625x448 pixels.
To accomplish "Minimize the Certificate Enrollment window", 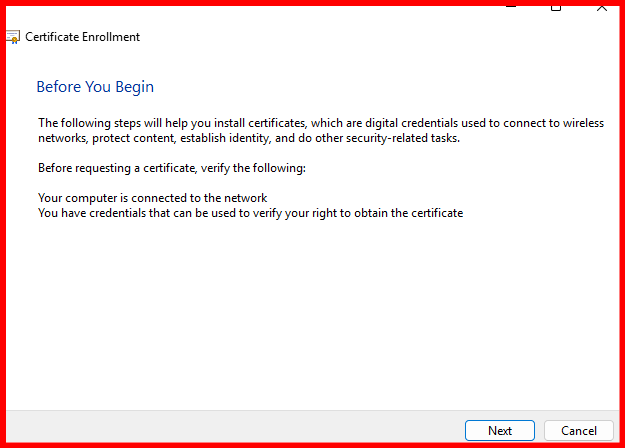I will pyautogui.click(x=512, y=7).
